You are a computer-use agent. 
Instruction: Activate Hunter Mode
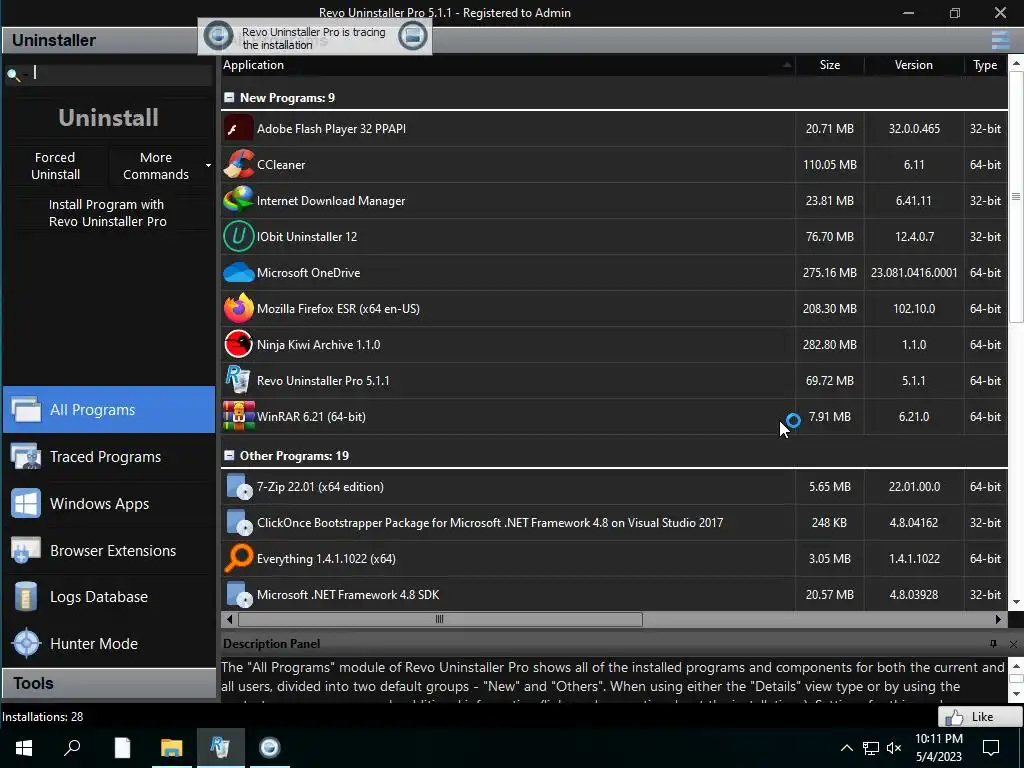coord(108,643)
